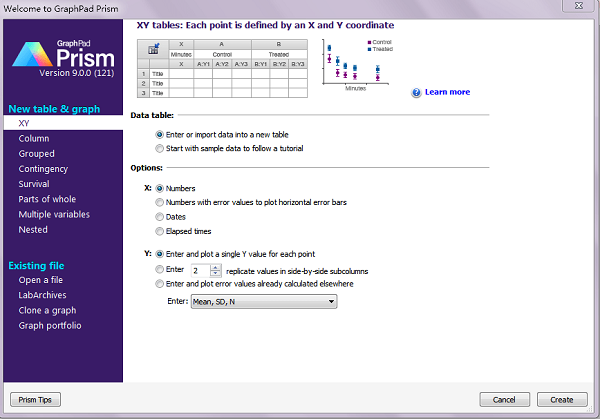Open LabArchives option

tap(42, 295)
